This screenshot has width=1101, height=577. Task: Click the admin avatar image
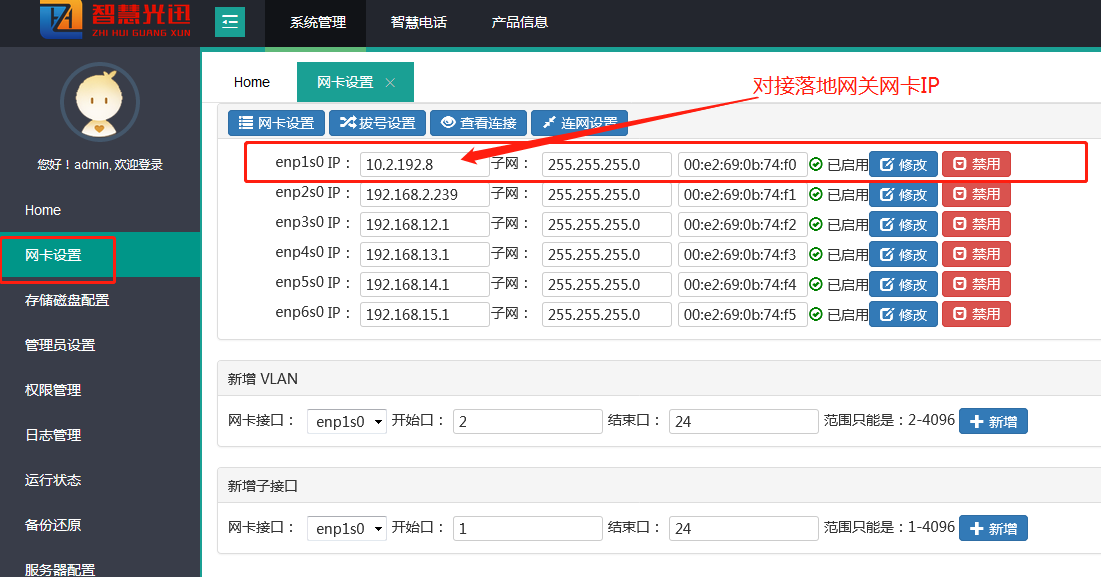coord(100,101)
